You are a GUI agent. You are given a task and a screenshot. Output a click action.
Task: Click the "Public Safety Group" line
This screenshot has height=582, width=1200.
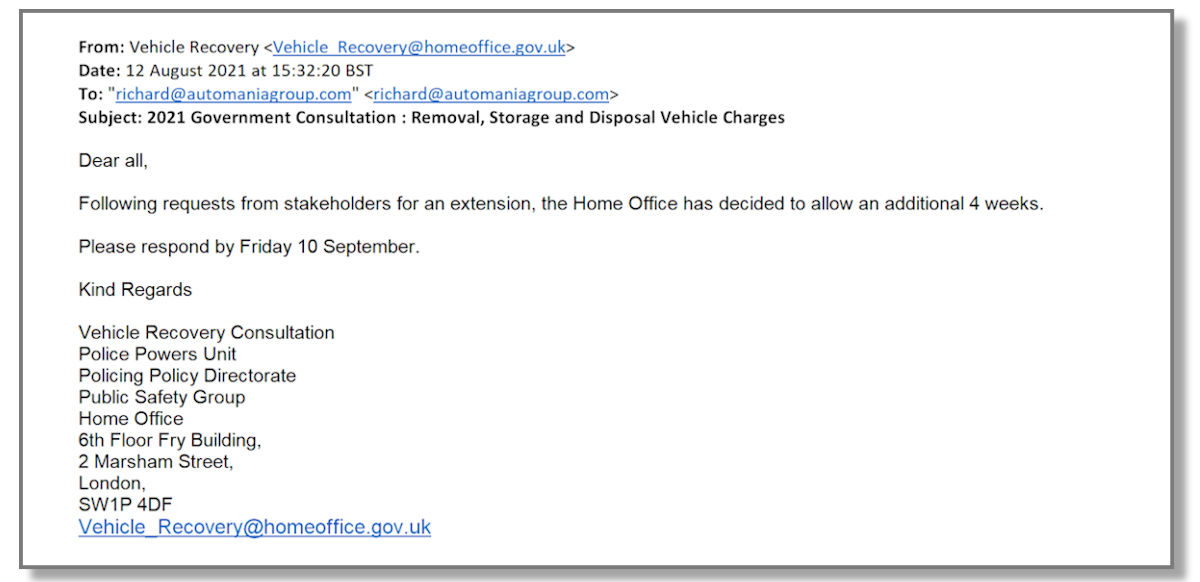(162, 397)
